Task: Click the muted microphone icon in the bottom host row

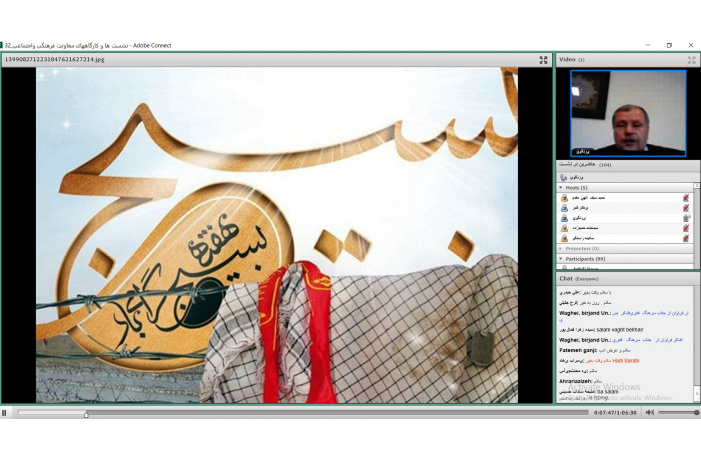Action: click(x=686, y=238)
